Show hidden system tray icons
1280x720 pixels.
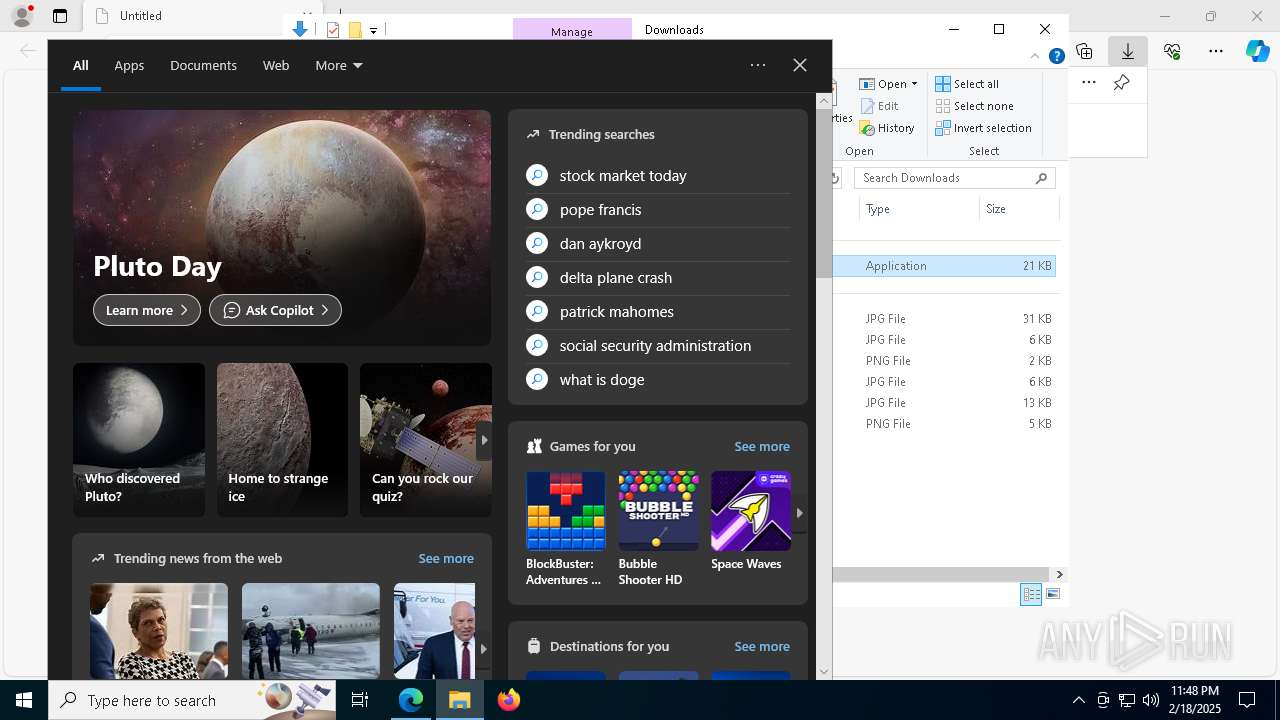pyautogui.click(x=1078, y=700)
